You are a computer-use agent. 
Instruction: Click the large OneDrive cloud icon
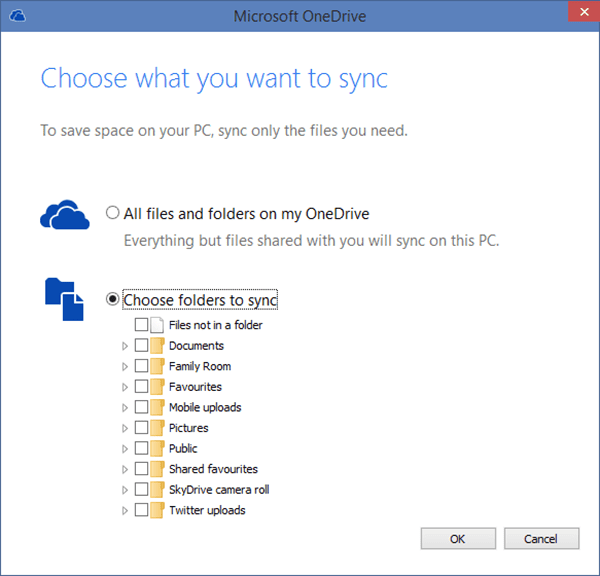65,215
